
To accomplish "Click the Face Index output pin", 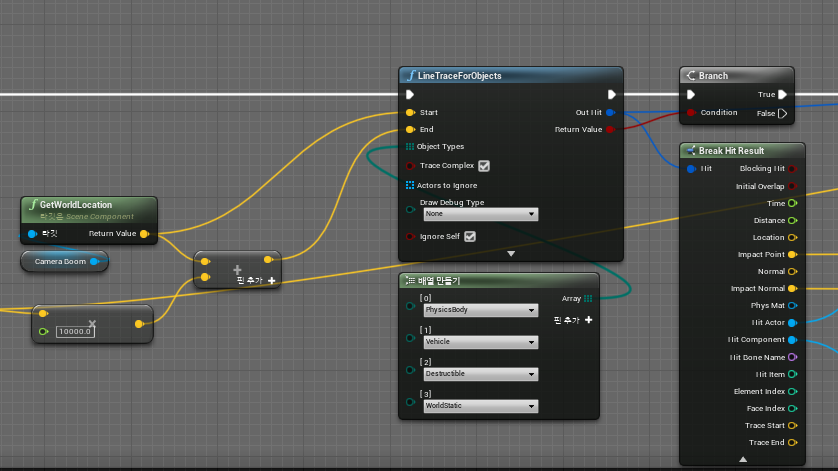I will [793, 408].
